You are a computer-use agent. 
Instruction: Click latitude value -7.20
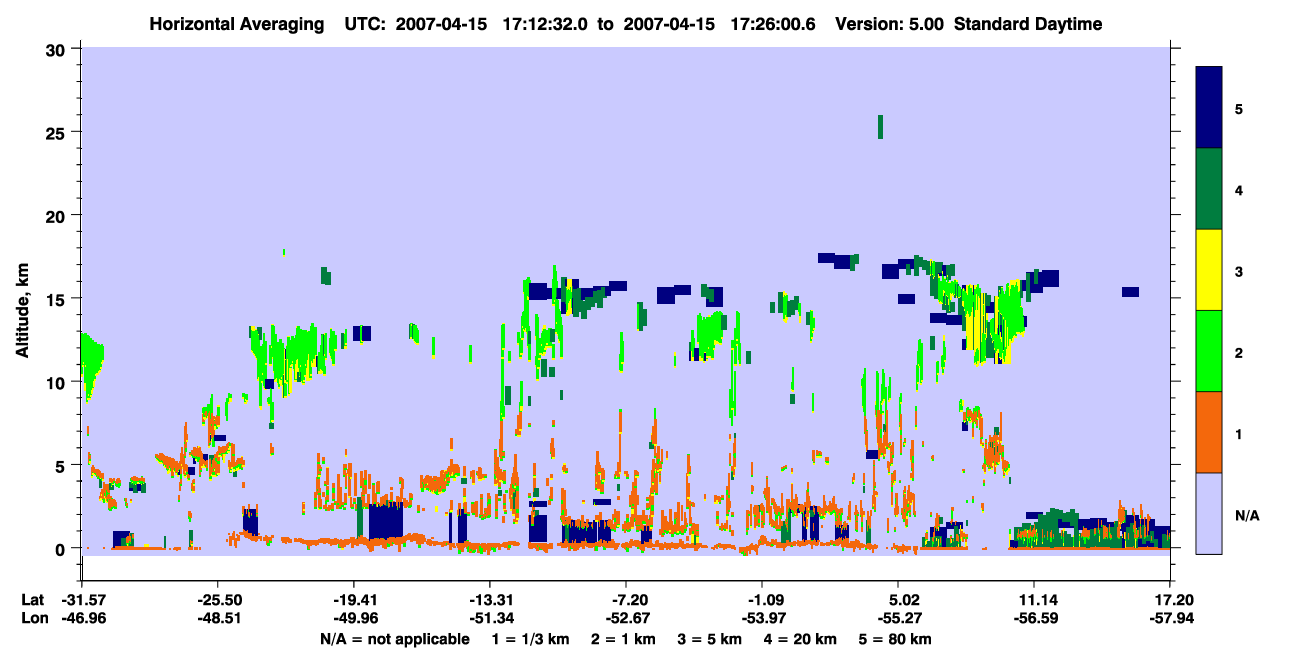[x=626, y=600]
